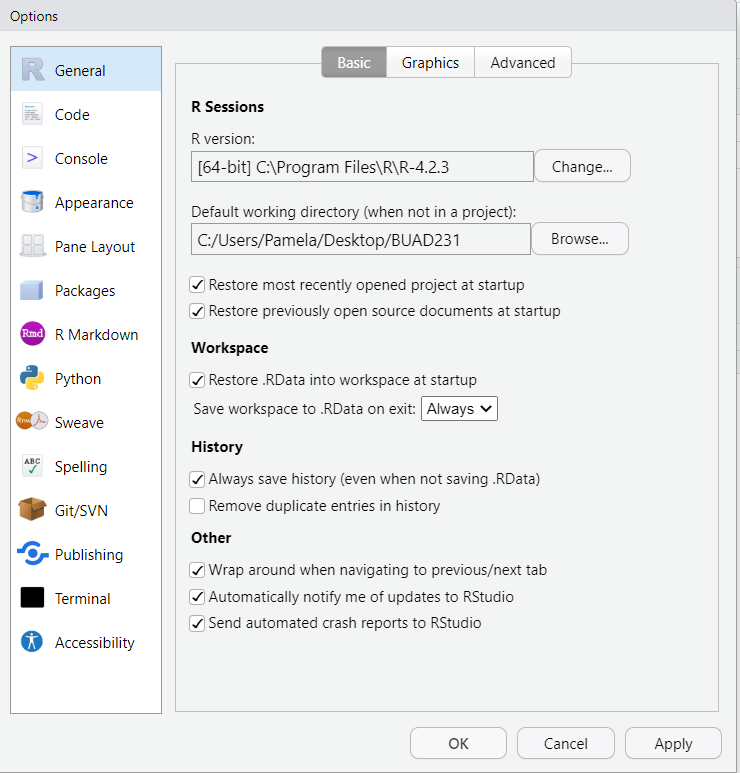Switch to the Basic tab
This screenshot has width=740, height=773.
[354, 63]
